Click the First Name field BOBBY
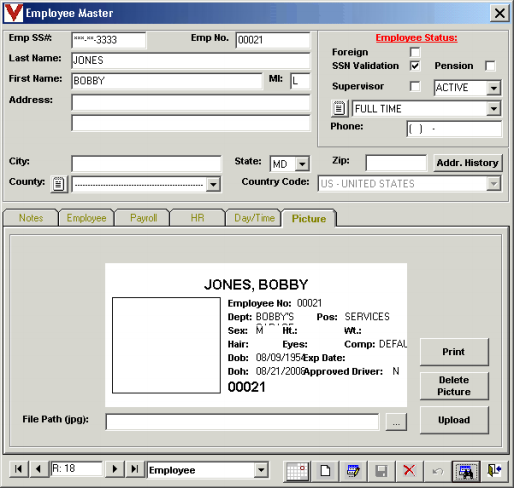This screenshot has height=488, width=514. click(167, 81)
